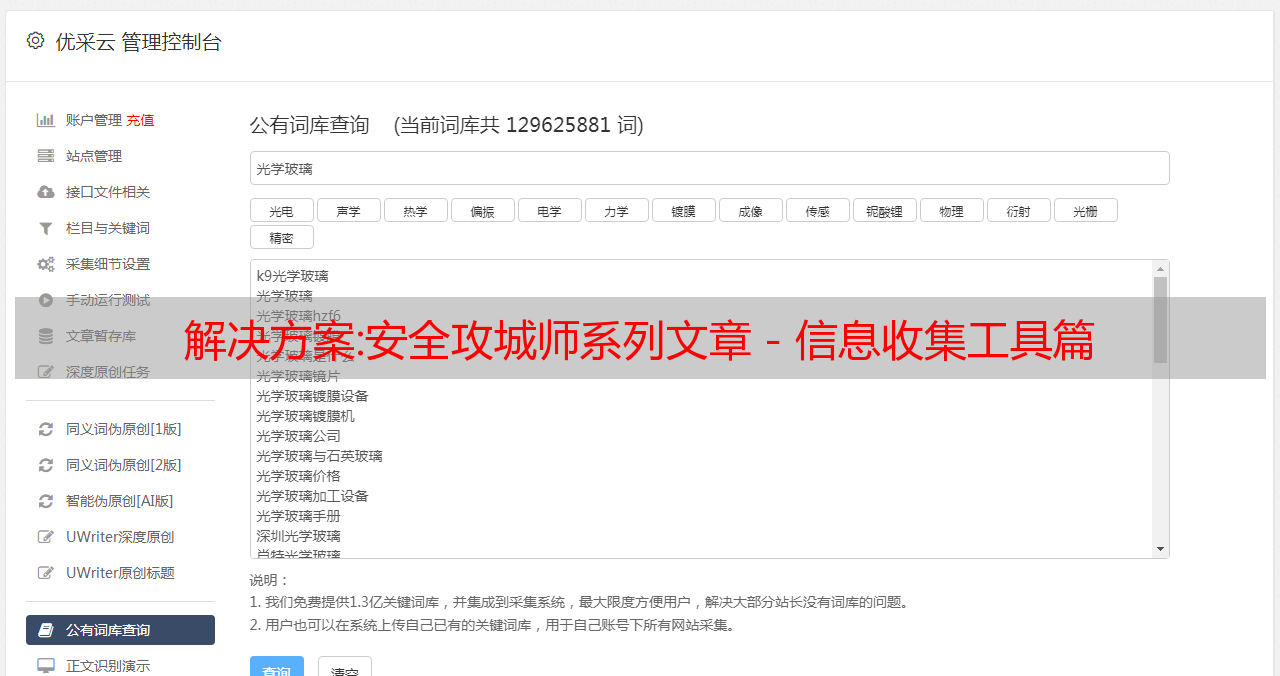This screenshot has height=676, width=1280.
Task: Select the 电学 tag button
Action: [x=549, y=210]
